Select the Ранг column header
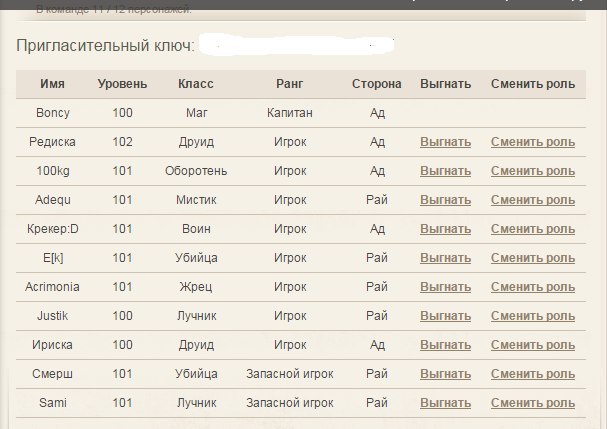Image resolution: width=607 pixels, height=429 pixels. 289,84
